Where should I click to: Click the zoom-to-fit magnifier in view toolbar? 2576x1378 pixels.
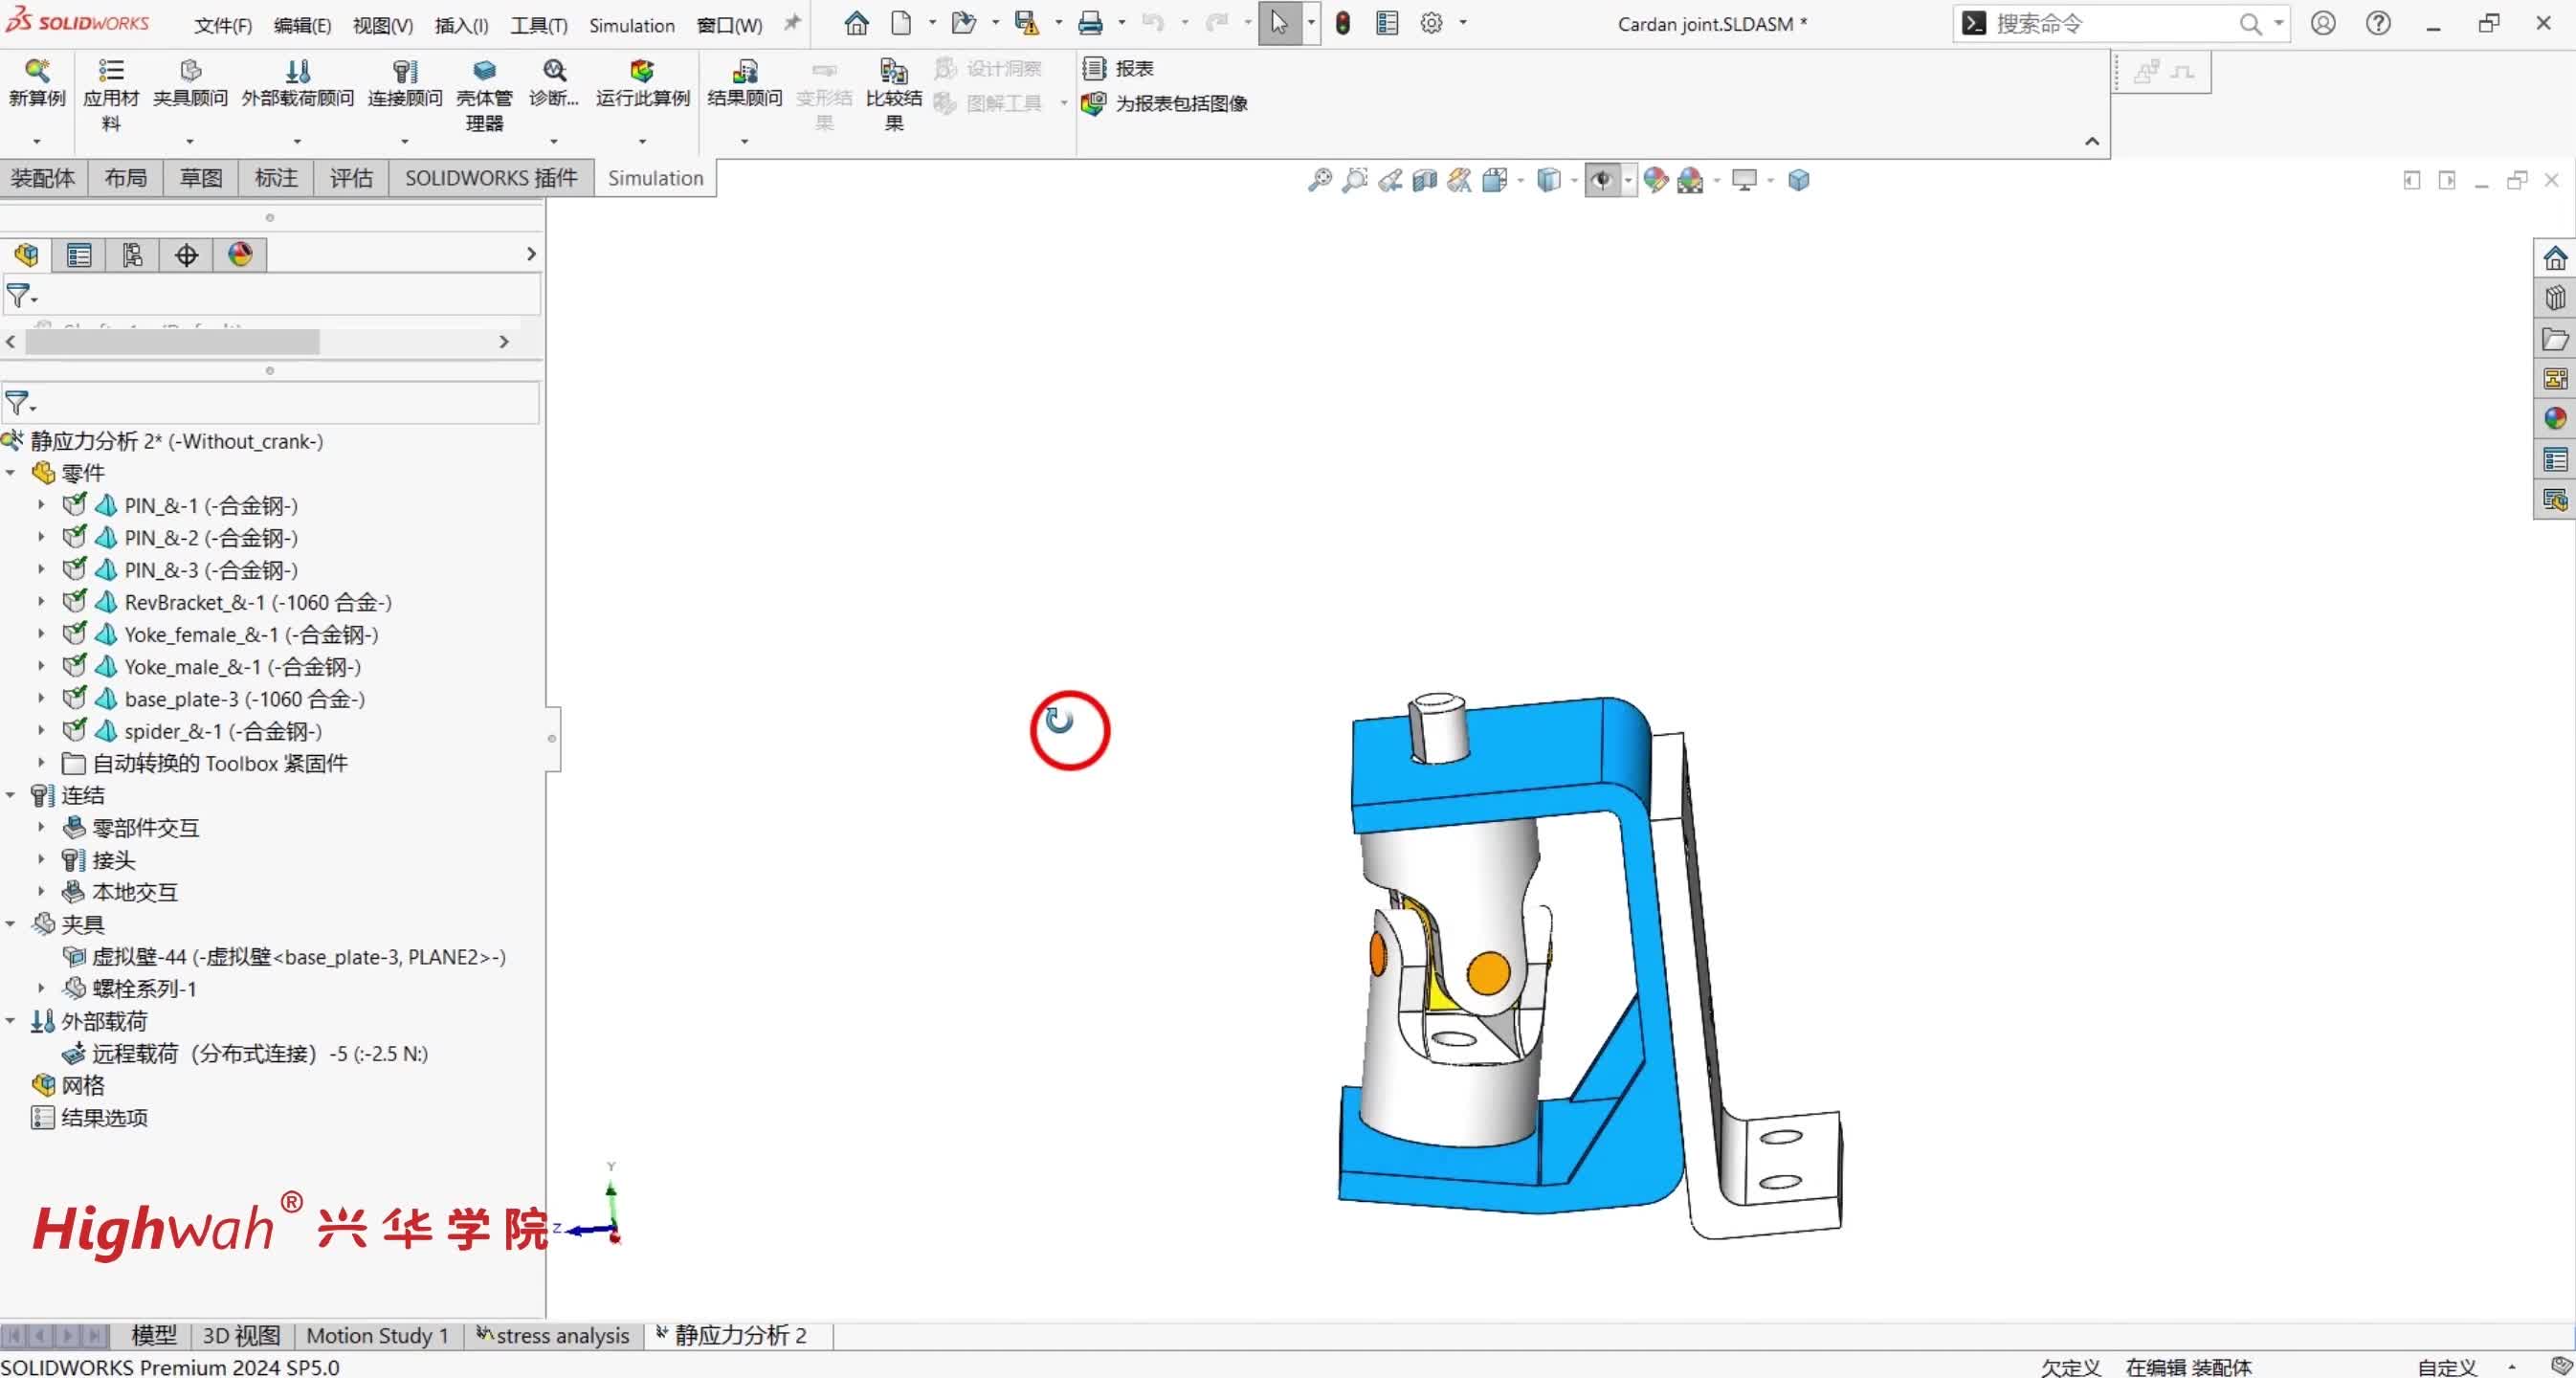point(1320,180)
